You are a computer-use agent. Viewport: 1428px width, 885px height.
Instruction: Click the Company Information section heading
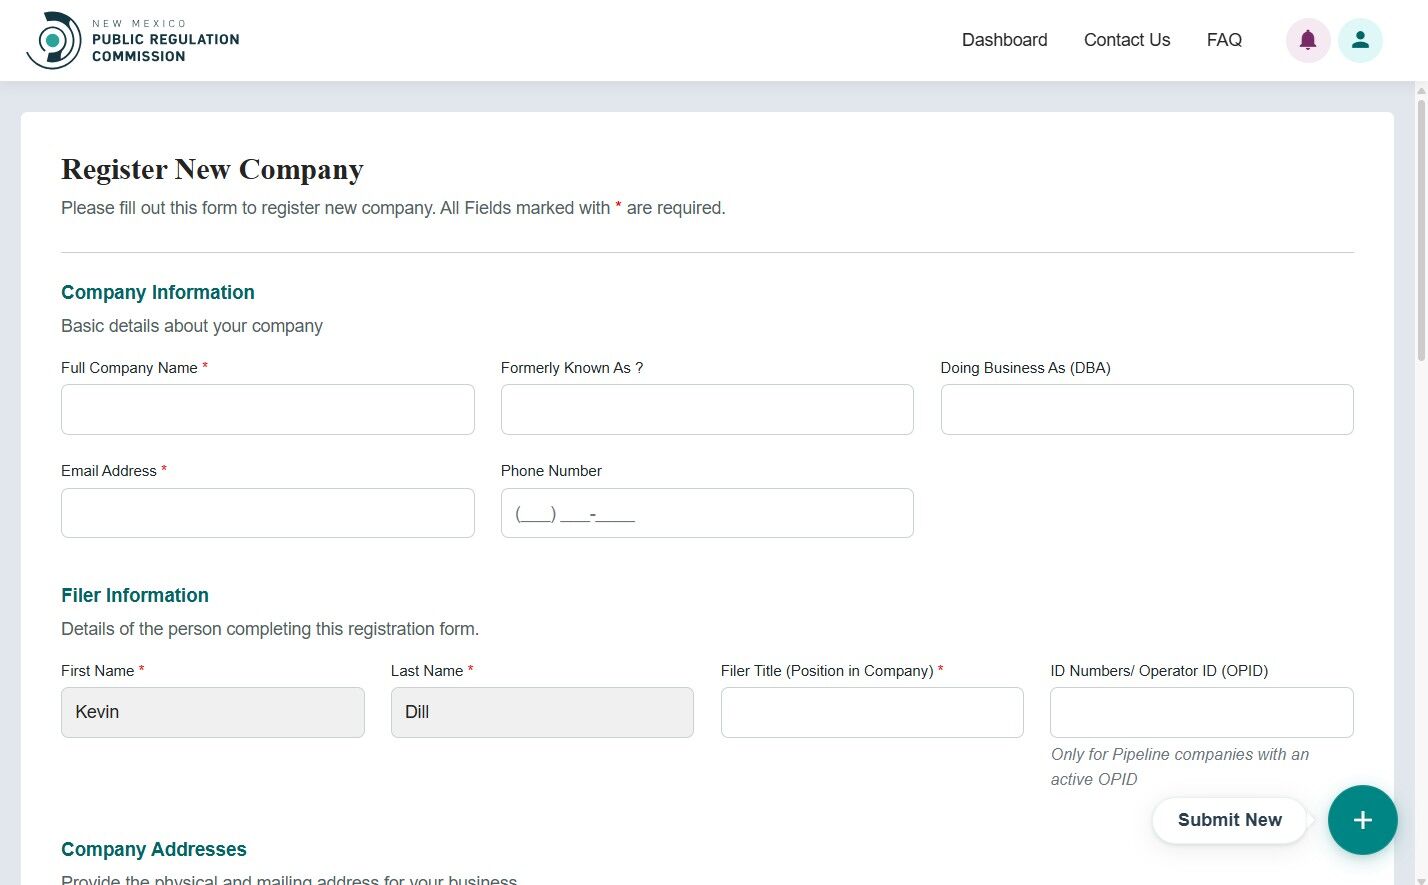157,292
